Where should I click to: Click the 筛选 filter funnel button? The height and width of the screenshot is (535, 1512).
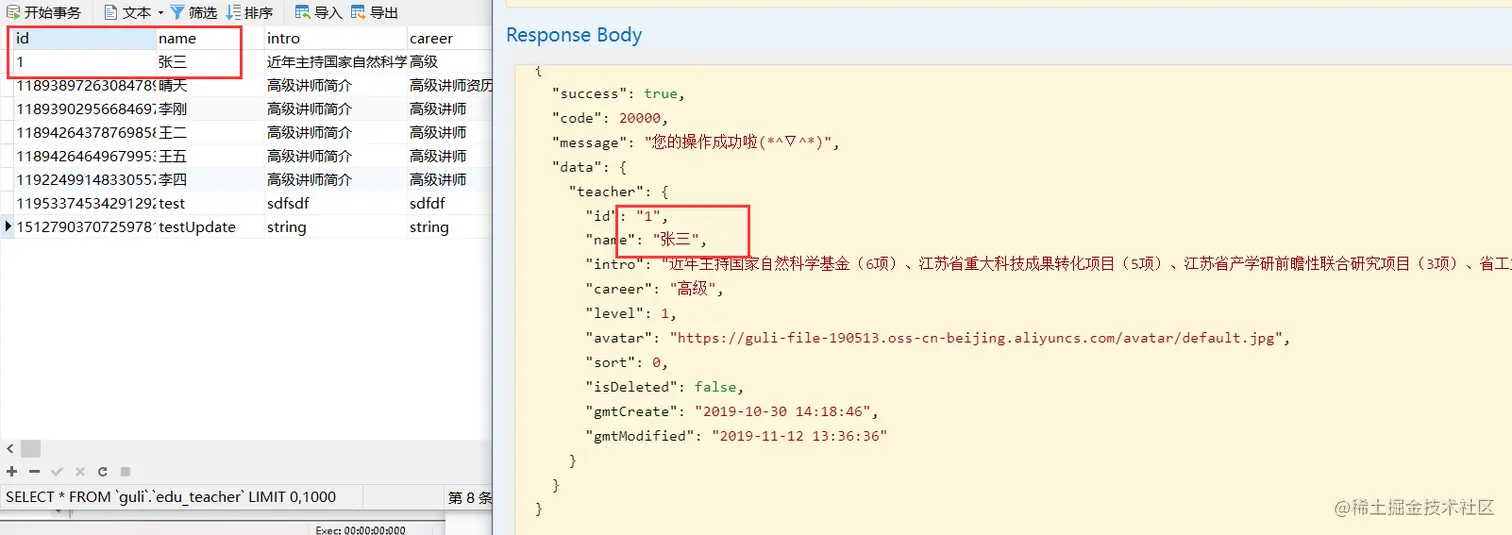point(193,12)
